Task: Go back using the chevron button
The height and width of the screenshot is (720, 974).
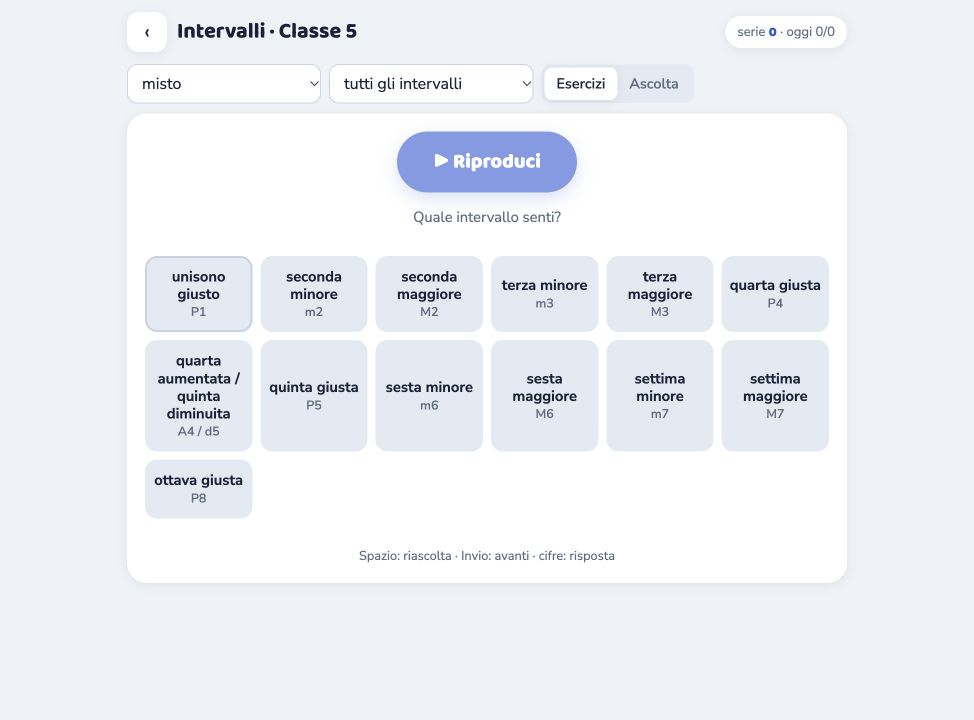Action: (x=147, y=32)
